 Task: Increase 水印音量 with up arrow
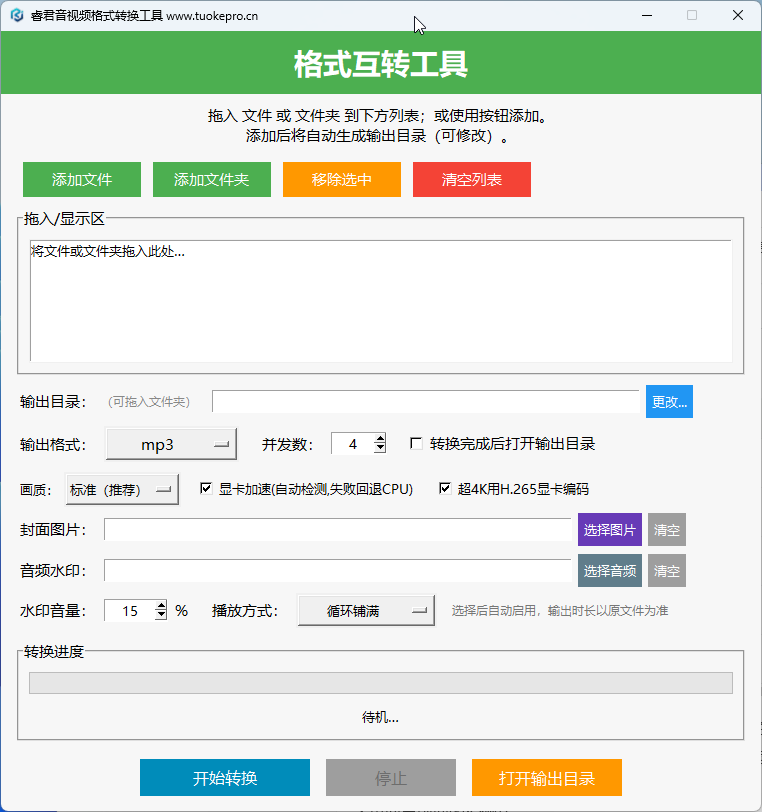161,605
